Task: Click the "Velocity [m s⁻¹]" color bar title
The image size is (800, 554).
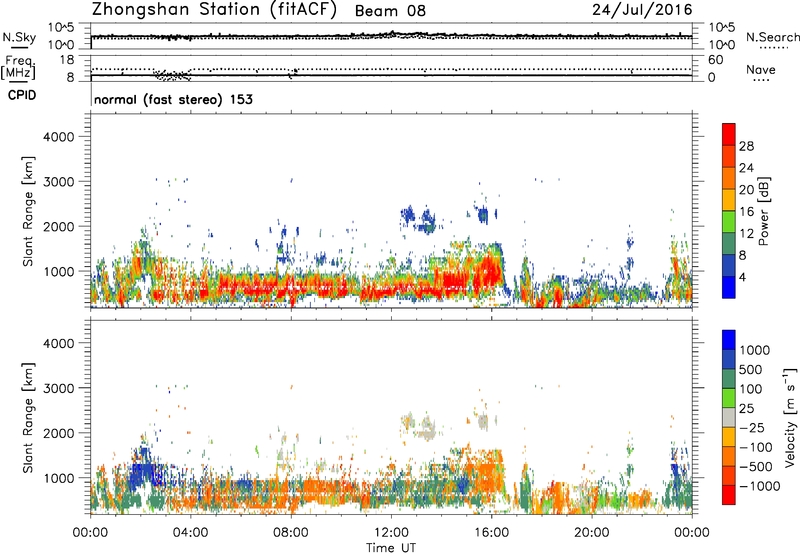Action: 790,417
